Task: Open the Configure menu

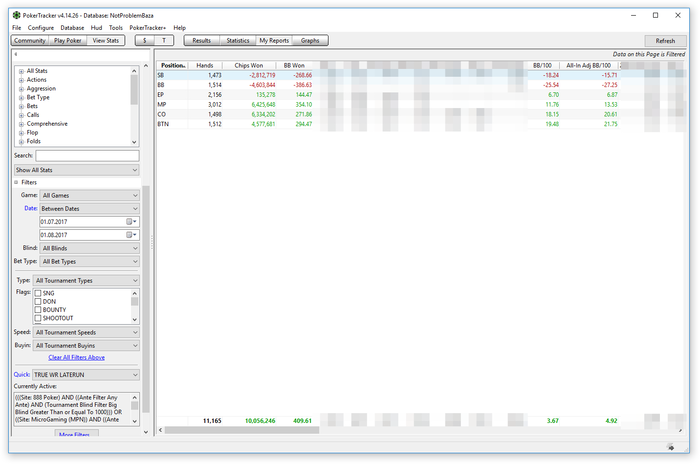Action: coord(41,28)
